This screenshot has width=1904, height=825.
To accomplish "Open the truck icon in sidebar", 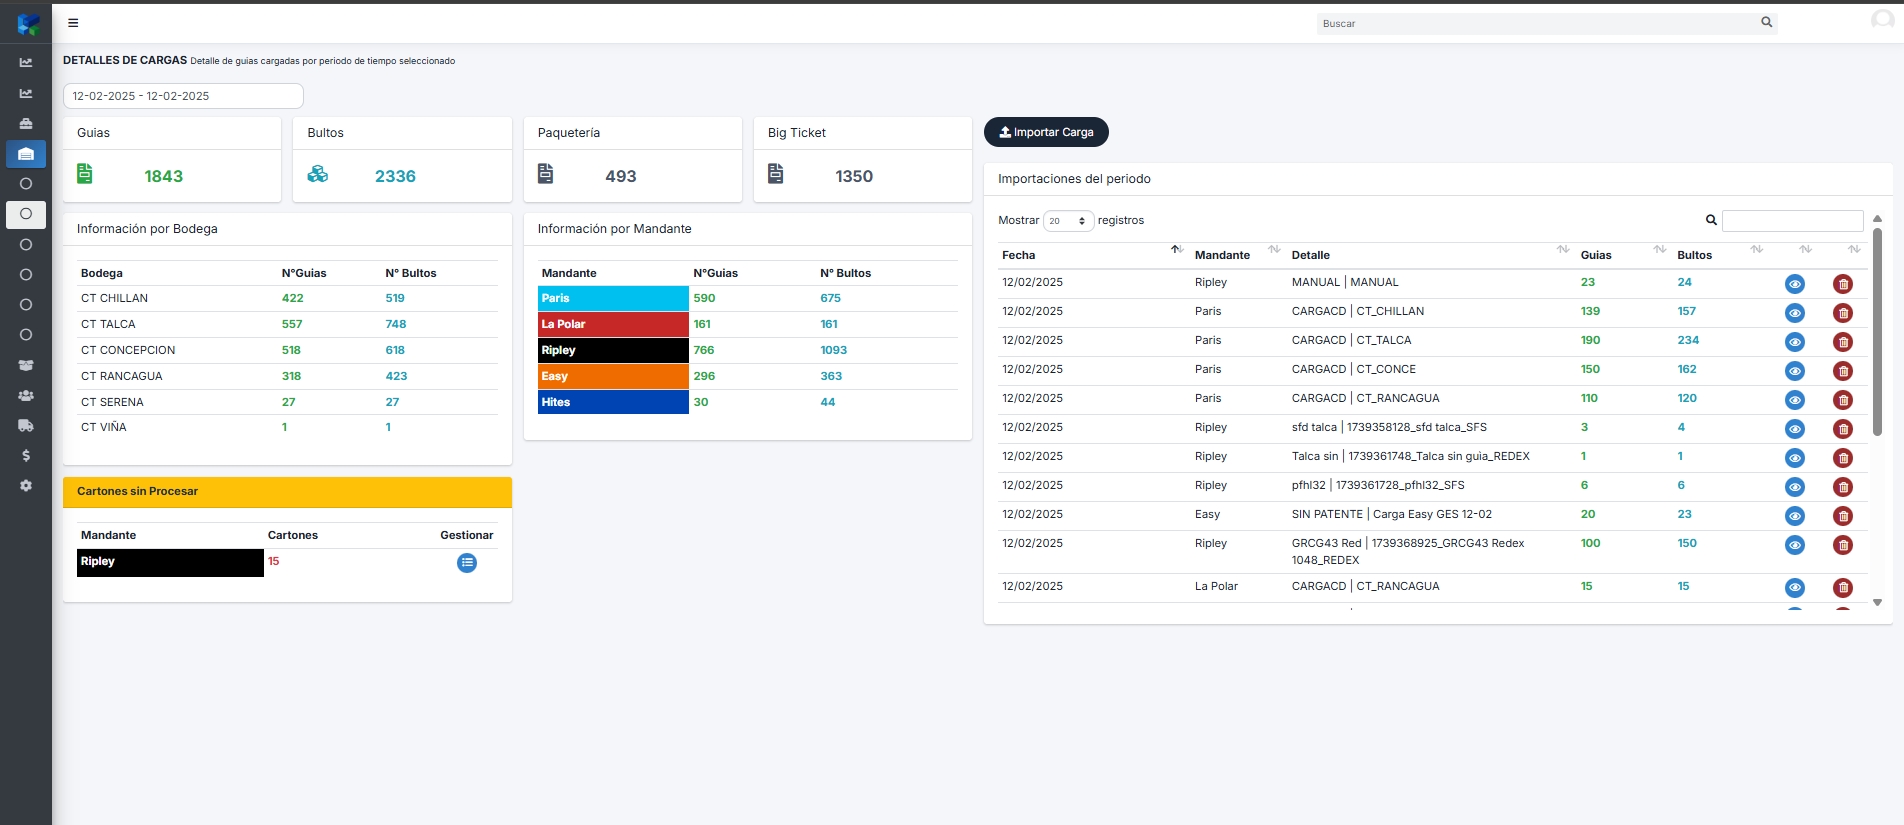I will coord(26,426).
